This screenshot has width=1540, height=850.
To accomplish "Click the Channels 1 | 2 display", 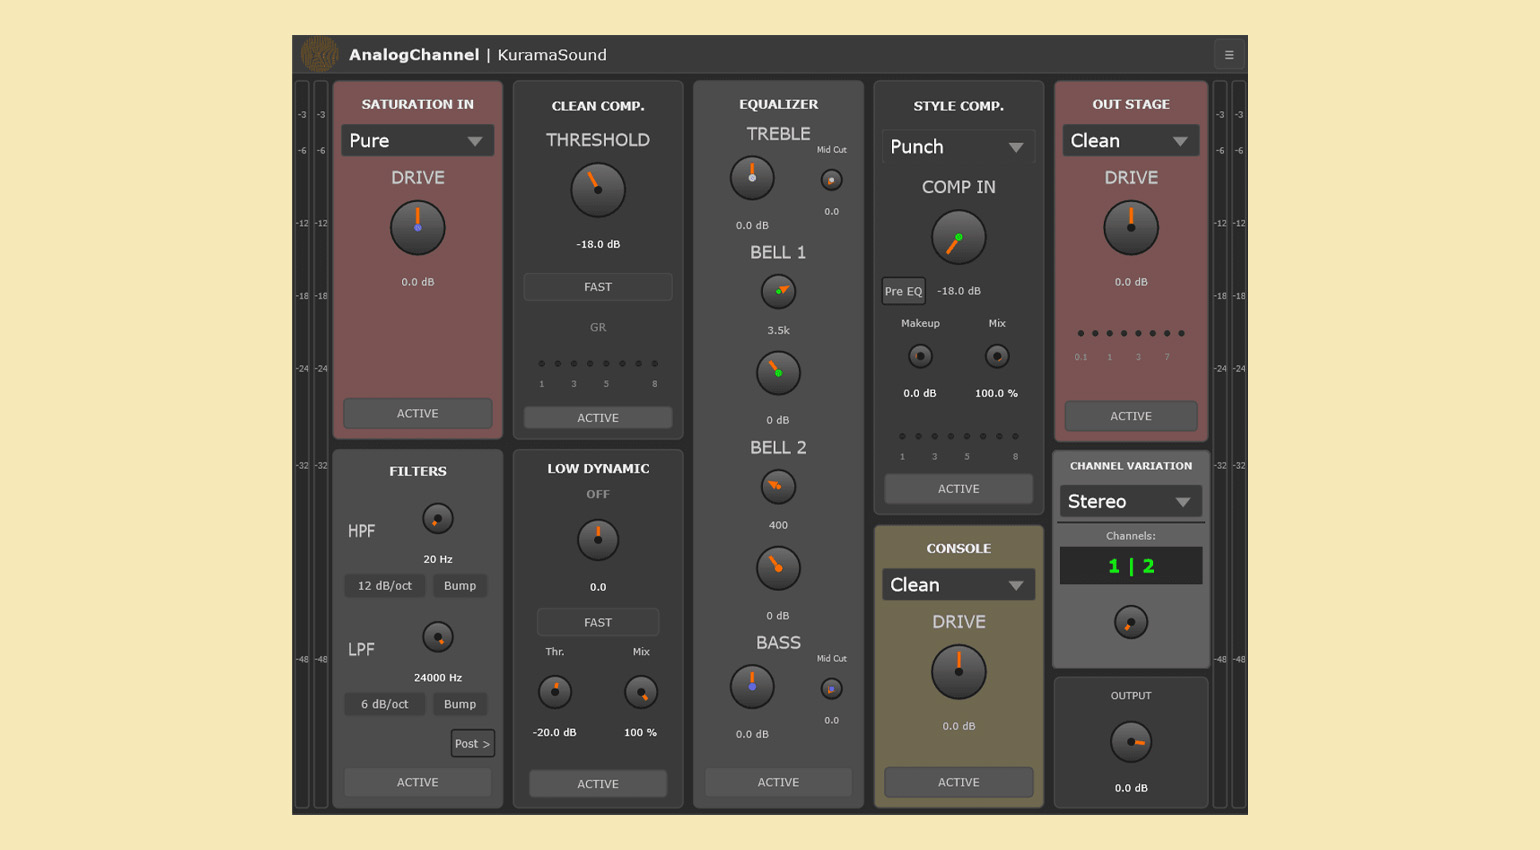I will pos(1131,566).
